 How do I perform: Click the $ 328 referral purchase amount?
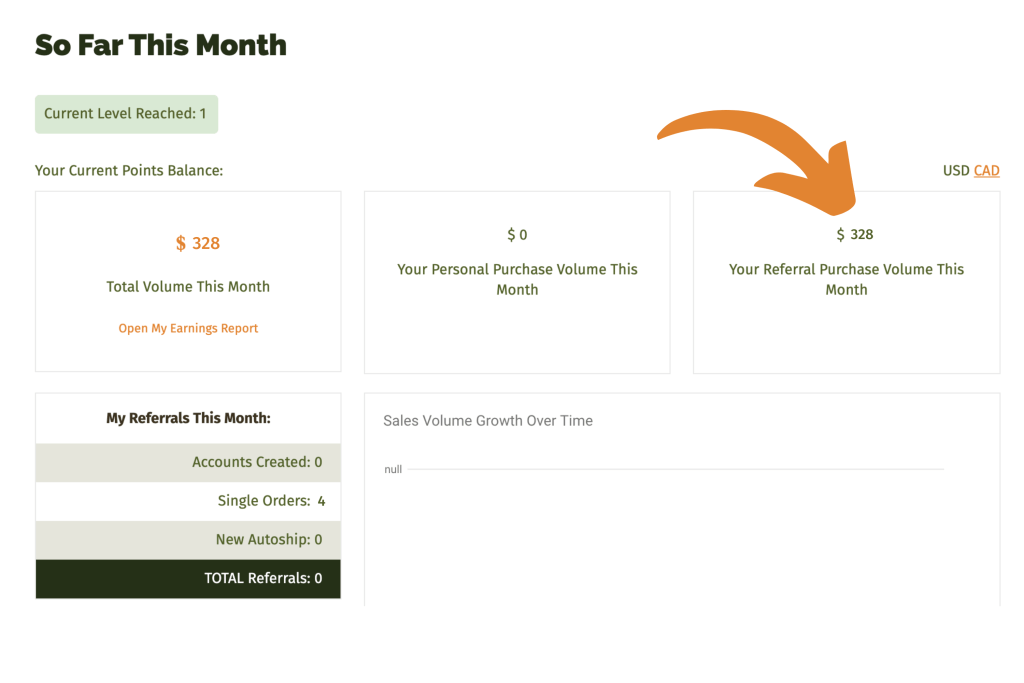pyautogui.click(x=855, y=234)
